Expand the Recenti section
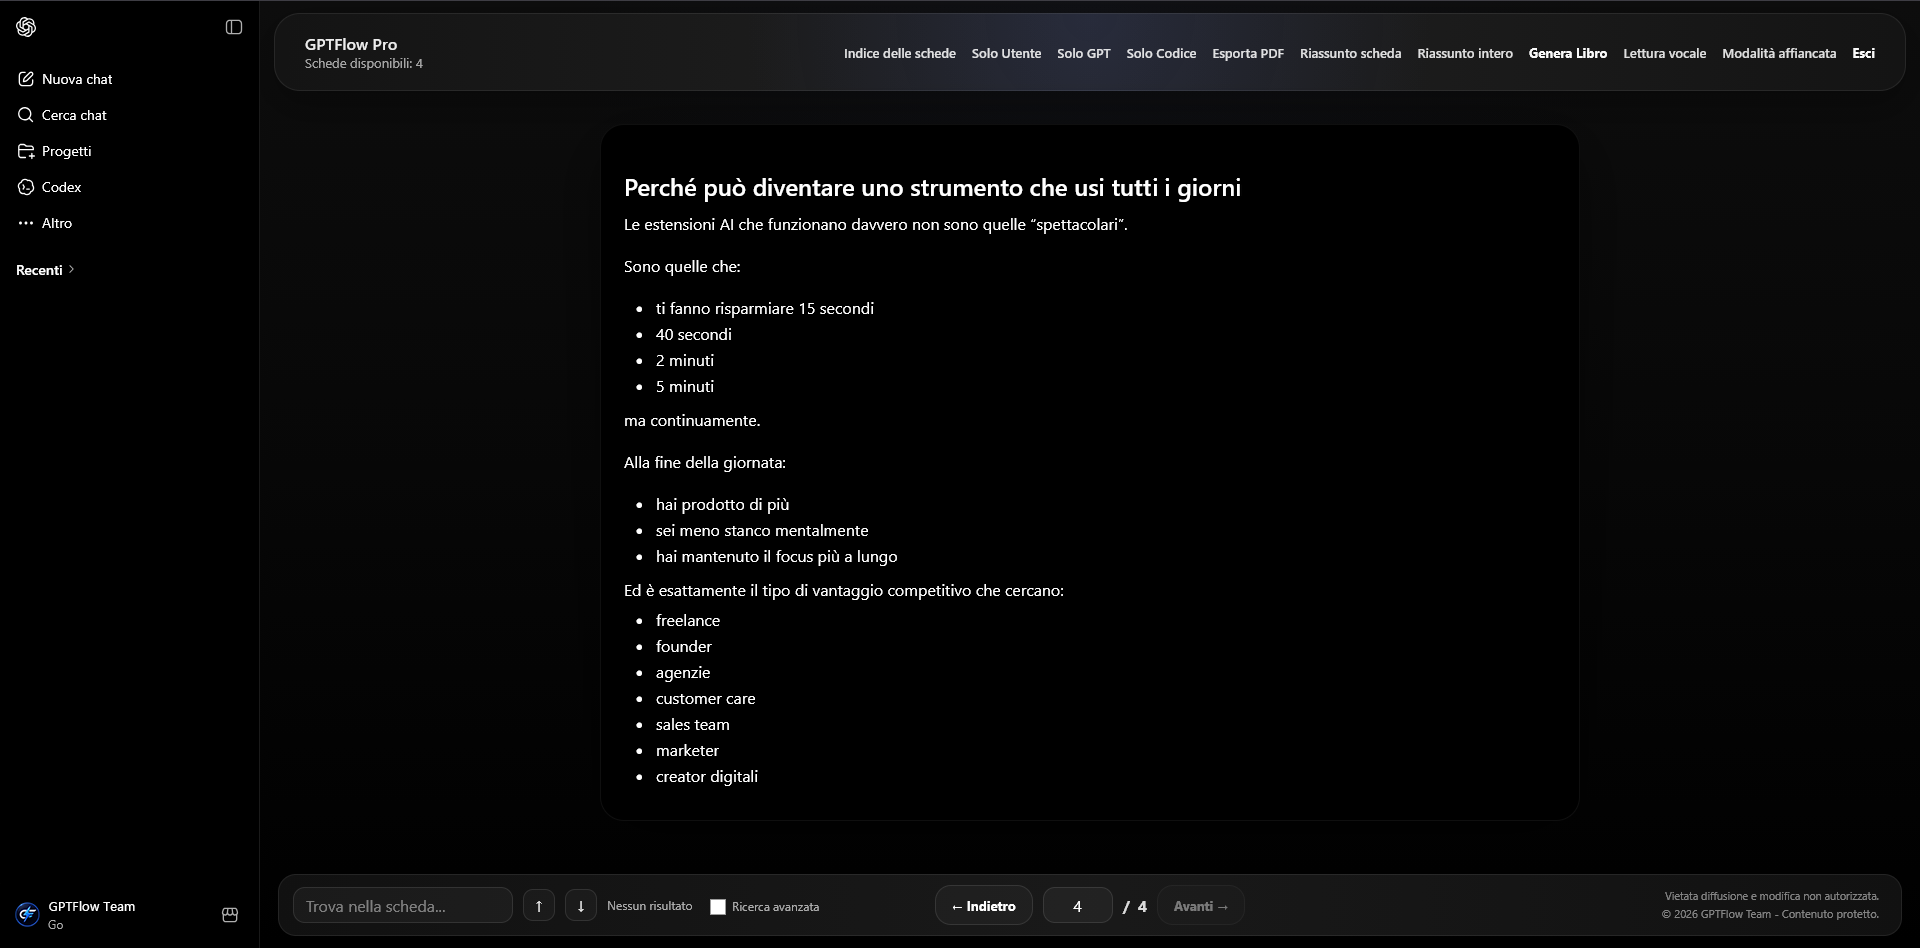1920x948 pixels. pyautogui.click(x=45, y=270)
